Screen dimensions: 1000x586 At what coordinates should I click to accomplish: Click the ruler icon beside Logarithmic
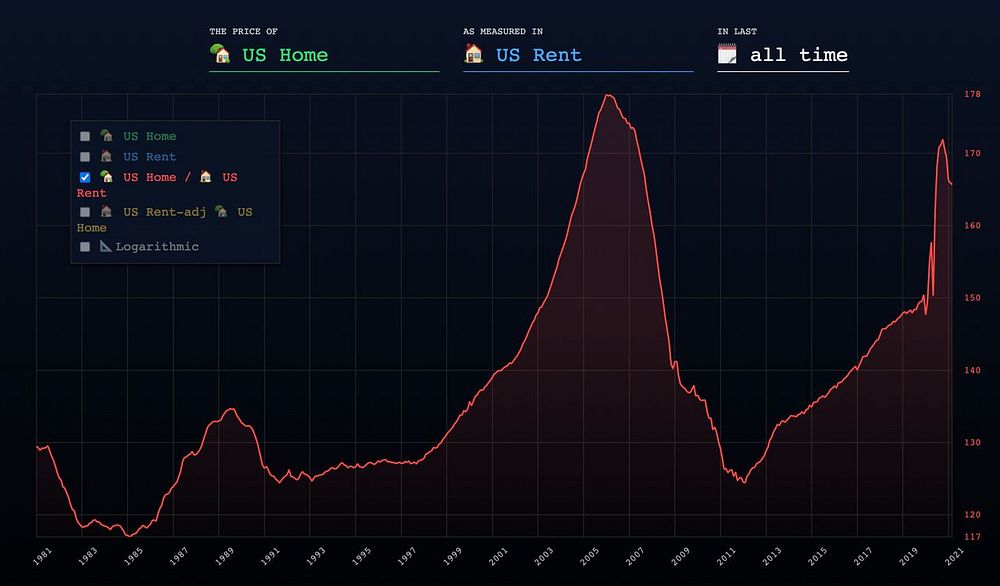106,246
